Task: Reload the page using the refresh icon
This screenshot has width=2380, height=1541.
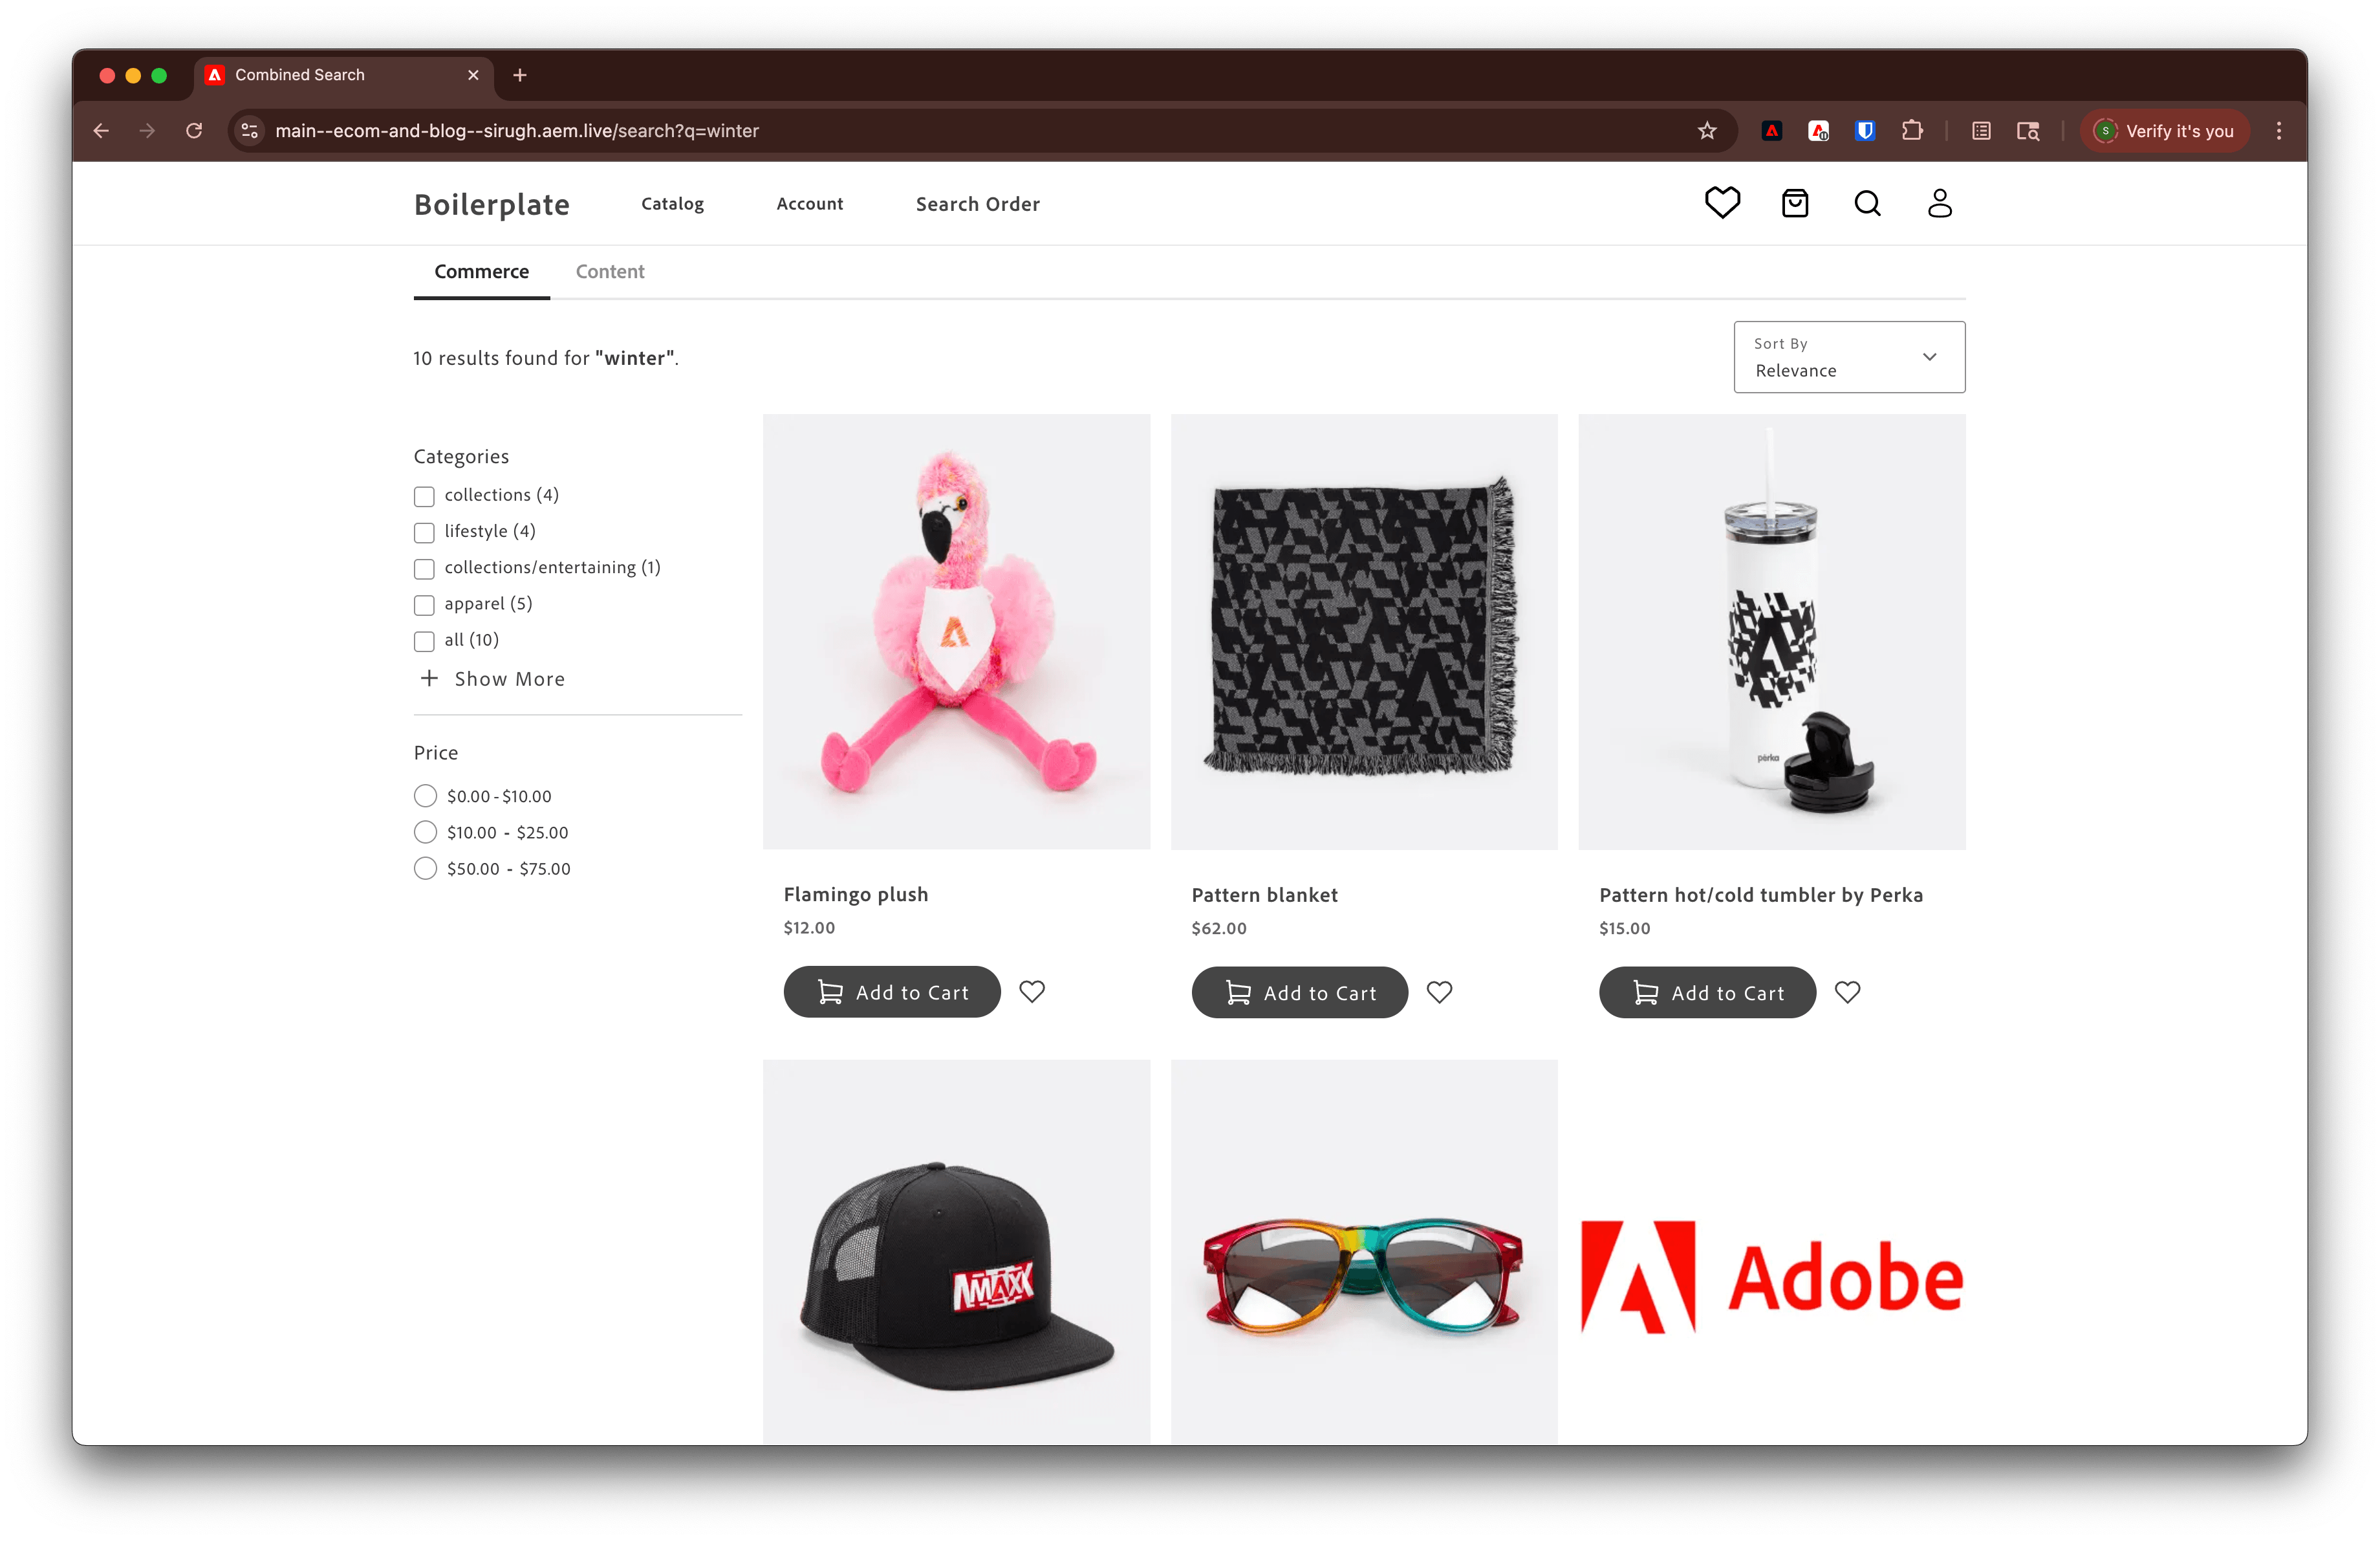Action: (194, 131)
